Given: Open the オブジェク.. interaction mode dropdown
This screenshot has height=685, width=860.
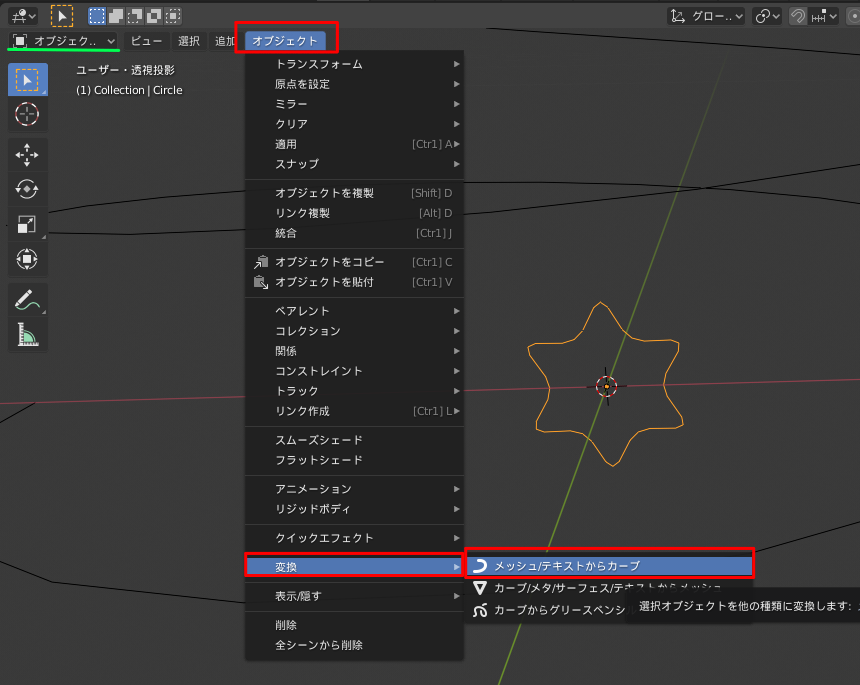Looking at the screenshot, I should pyautogui.click(x=64, y=41).
